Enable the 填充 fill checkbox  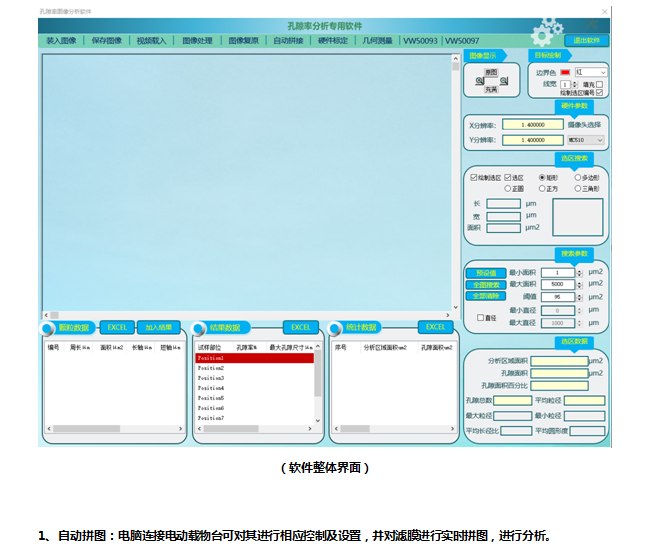(x=599, y=84)
